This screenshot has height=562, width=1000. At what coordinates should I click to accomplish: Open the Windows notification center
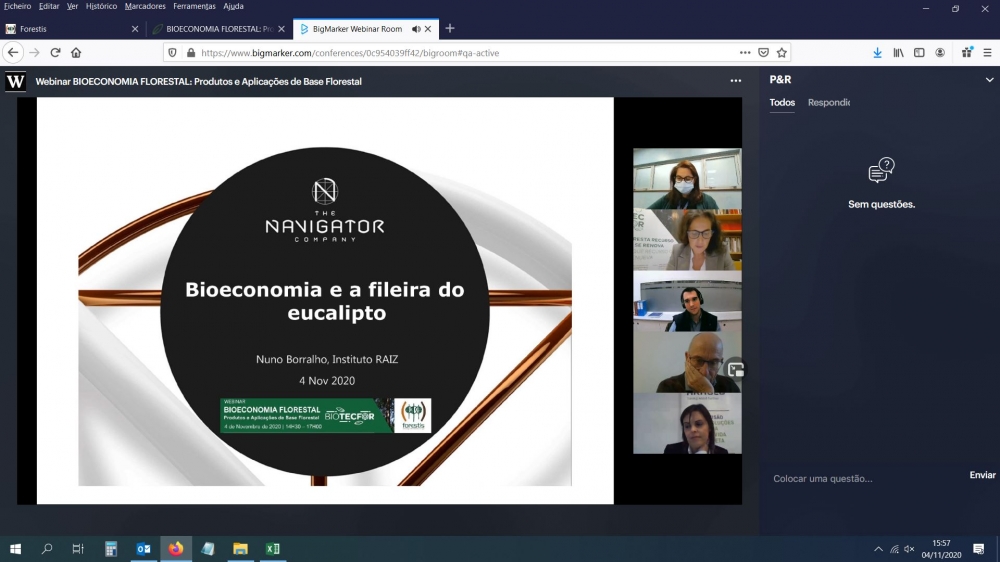[978, 549]
